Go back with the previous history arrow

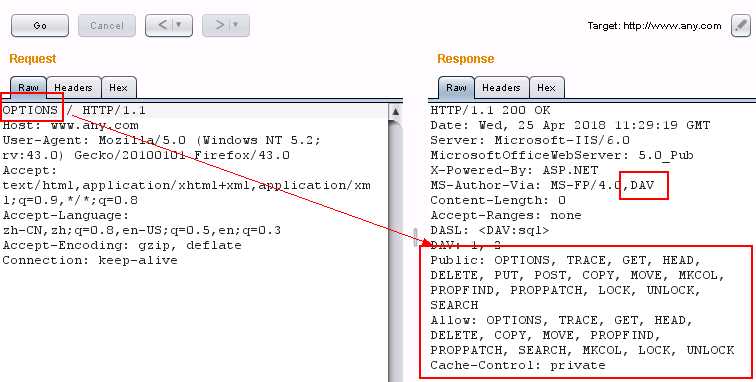tap(162, 25)
